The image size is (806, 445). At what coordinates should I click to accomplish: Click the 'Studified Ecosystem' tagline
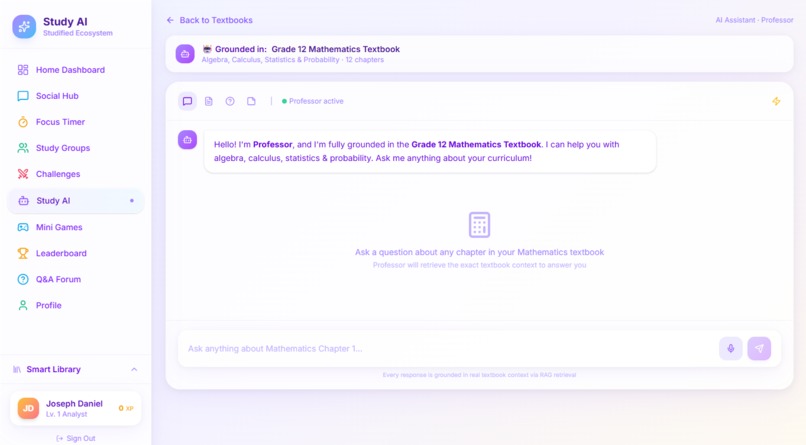coord(78,33)
